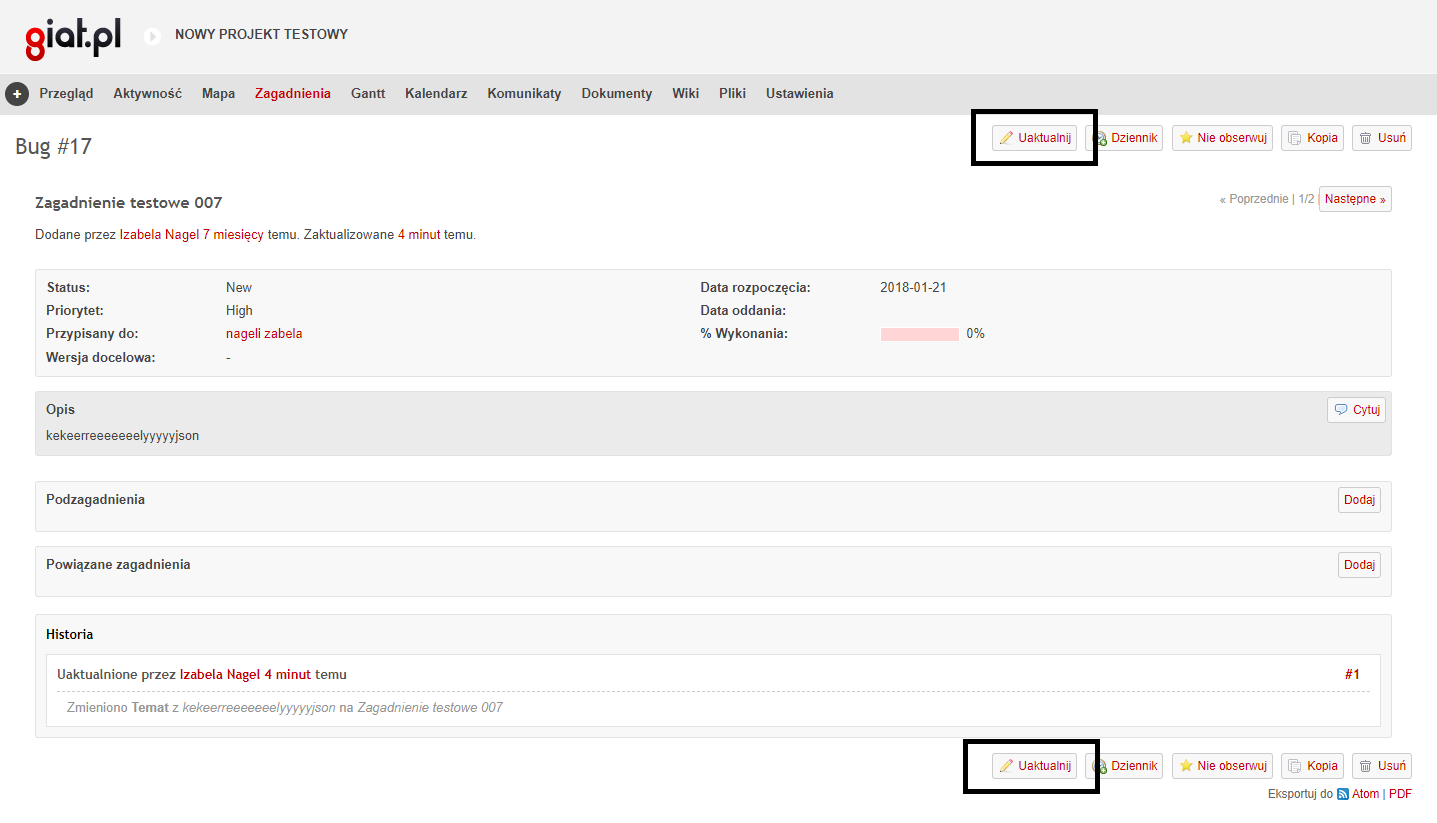Open Przegląd tab
This screenshot has width=1437, height=823.
coord(66,93)
